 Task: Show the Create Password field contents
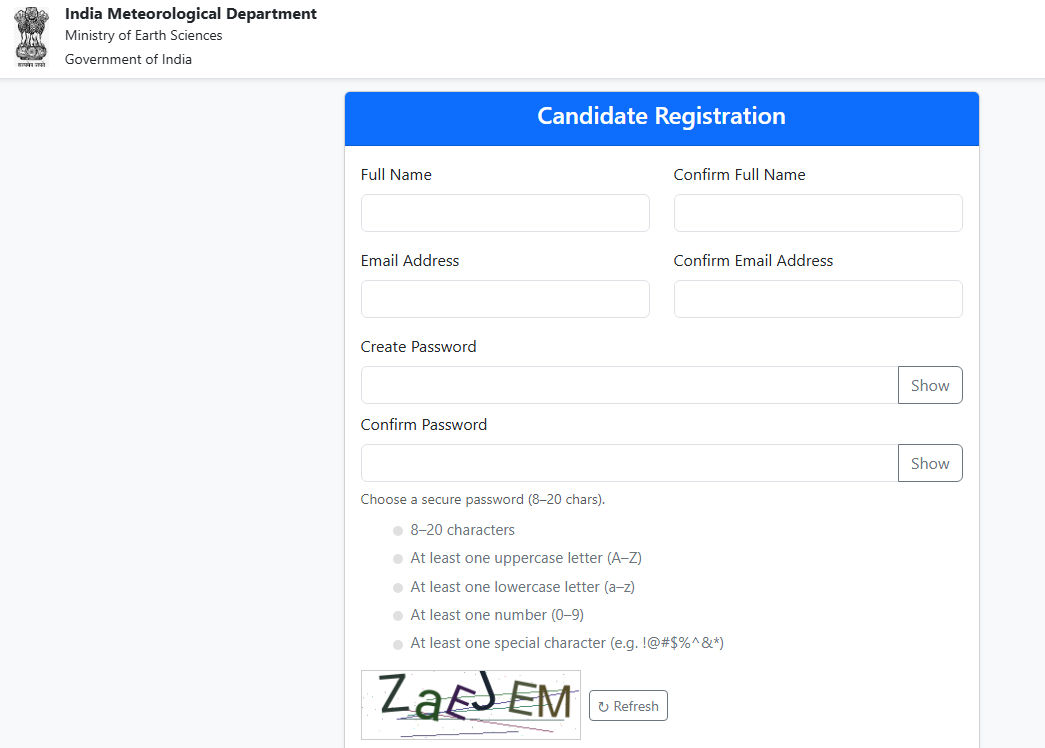930,385
